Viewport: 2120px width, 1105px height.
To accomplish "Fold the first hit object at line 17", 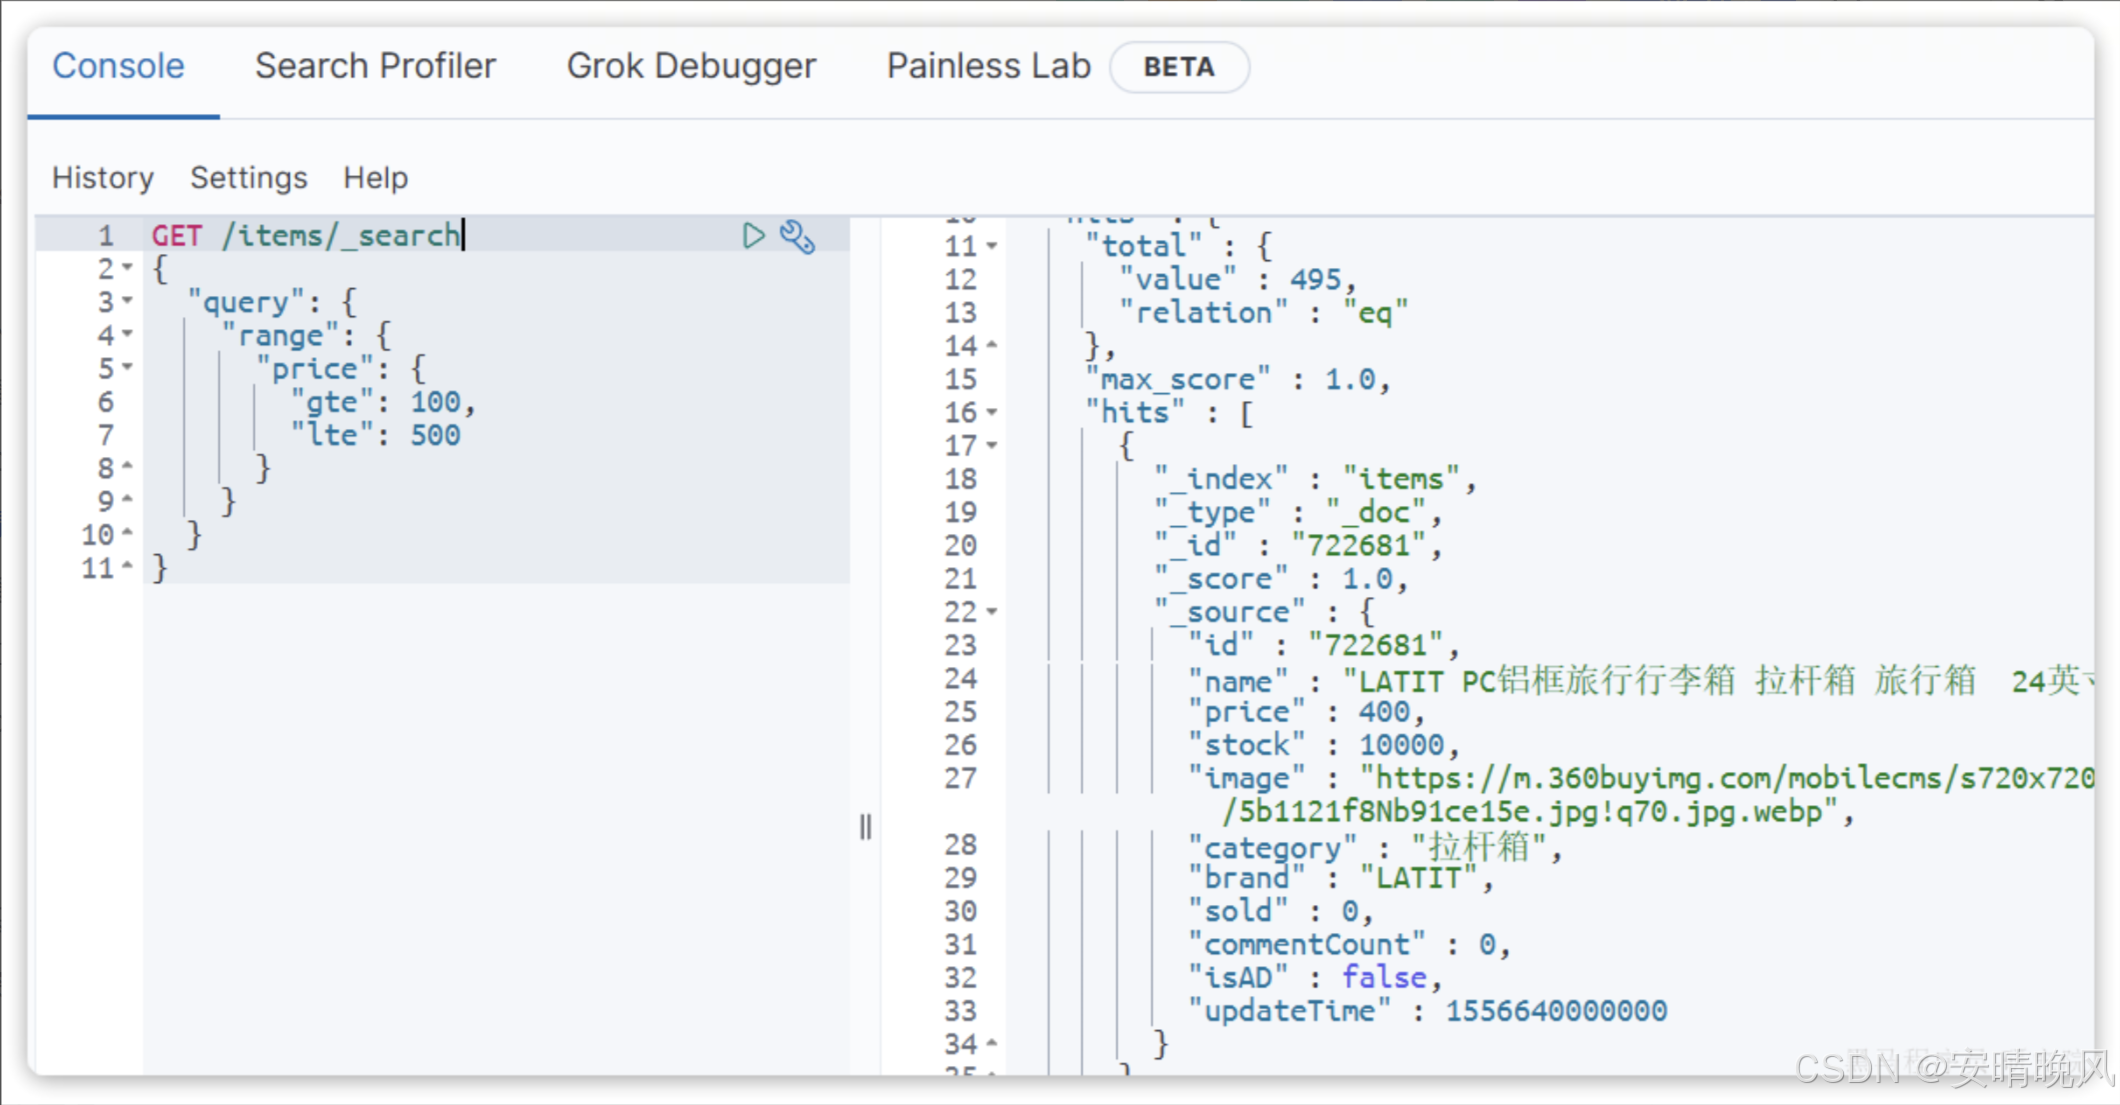I will coord(991,445).
